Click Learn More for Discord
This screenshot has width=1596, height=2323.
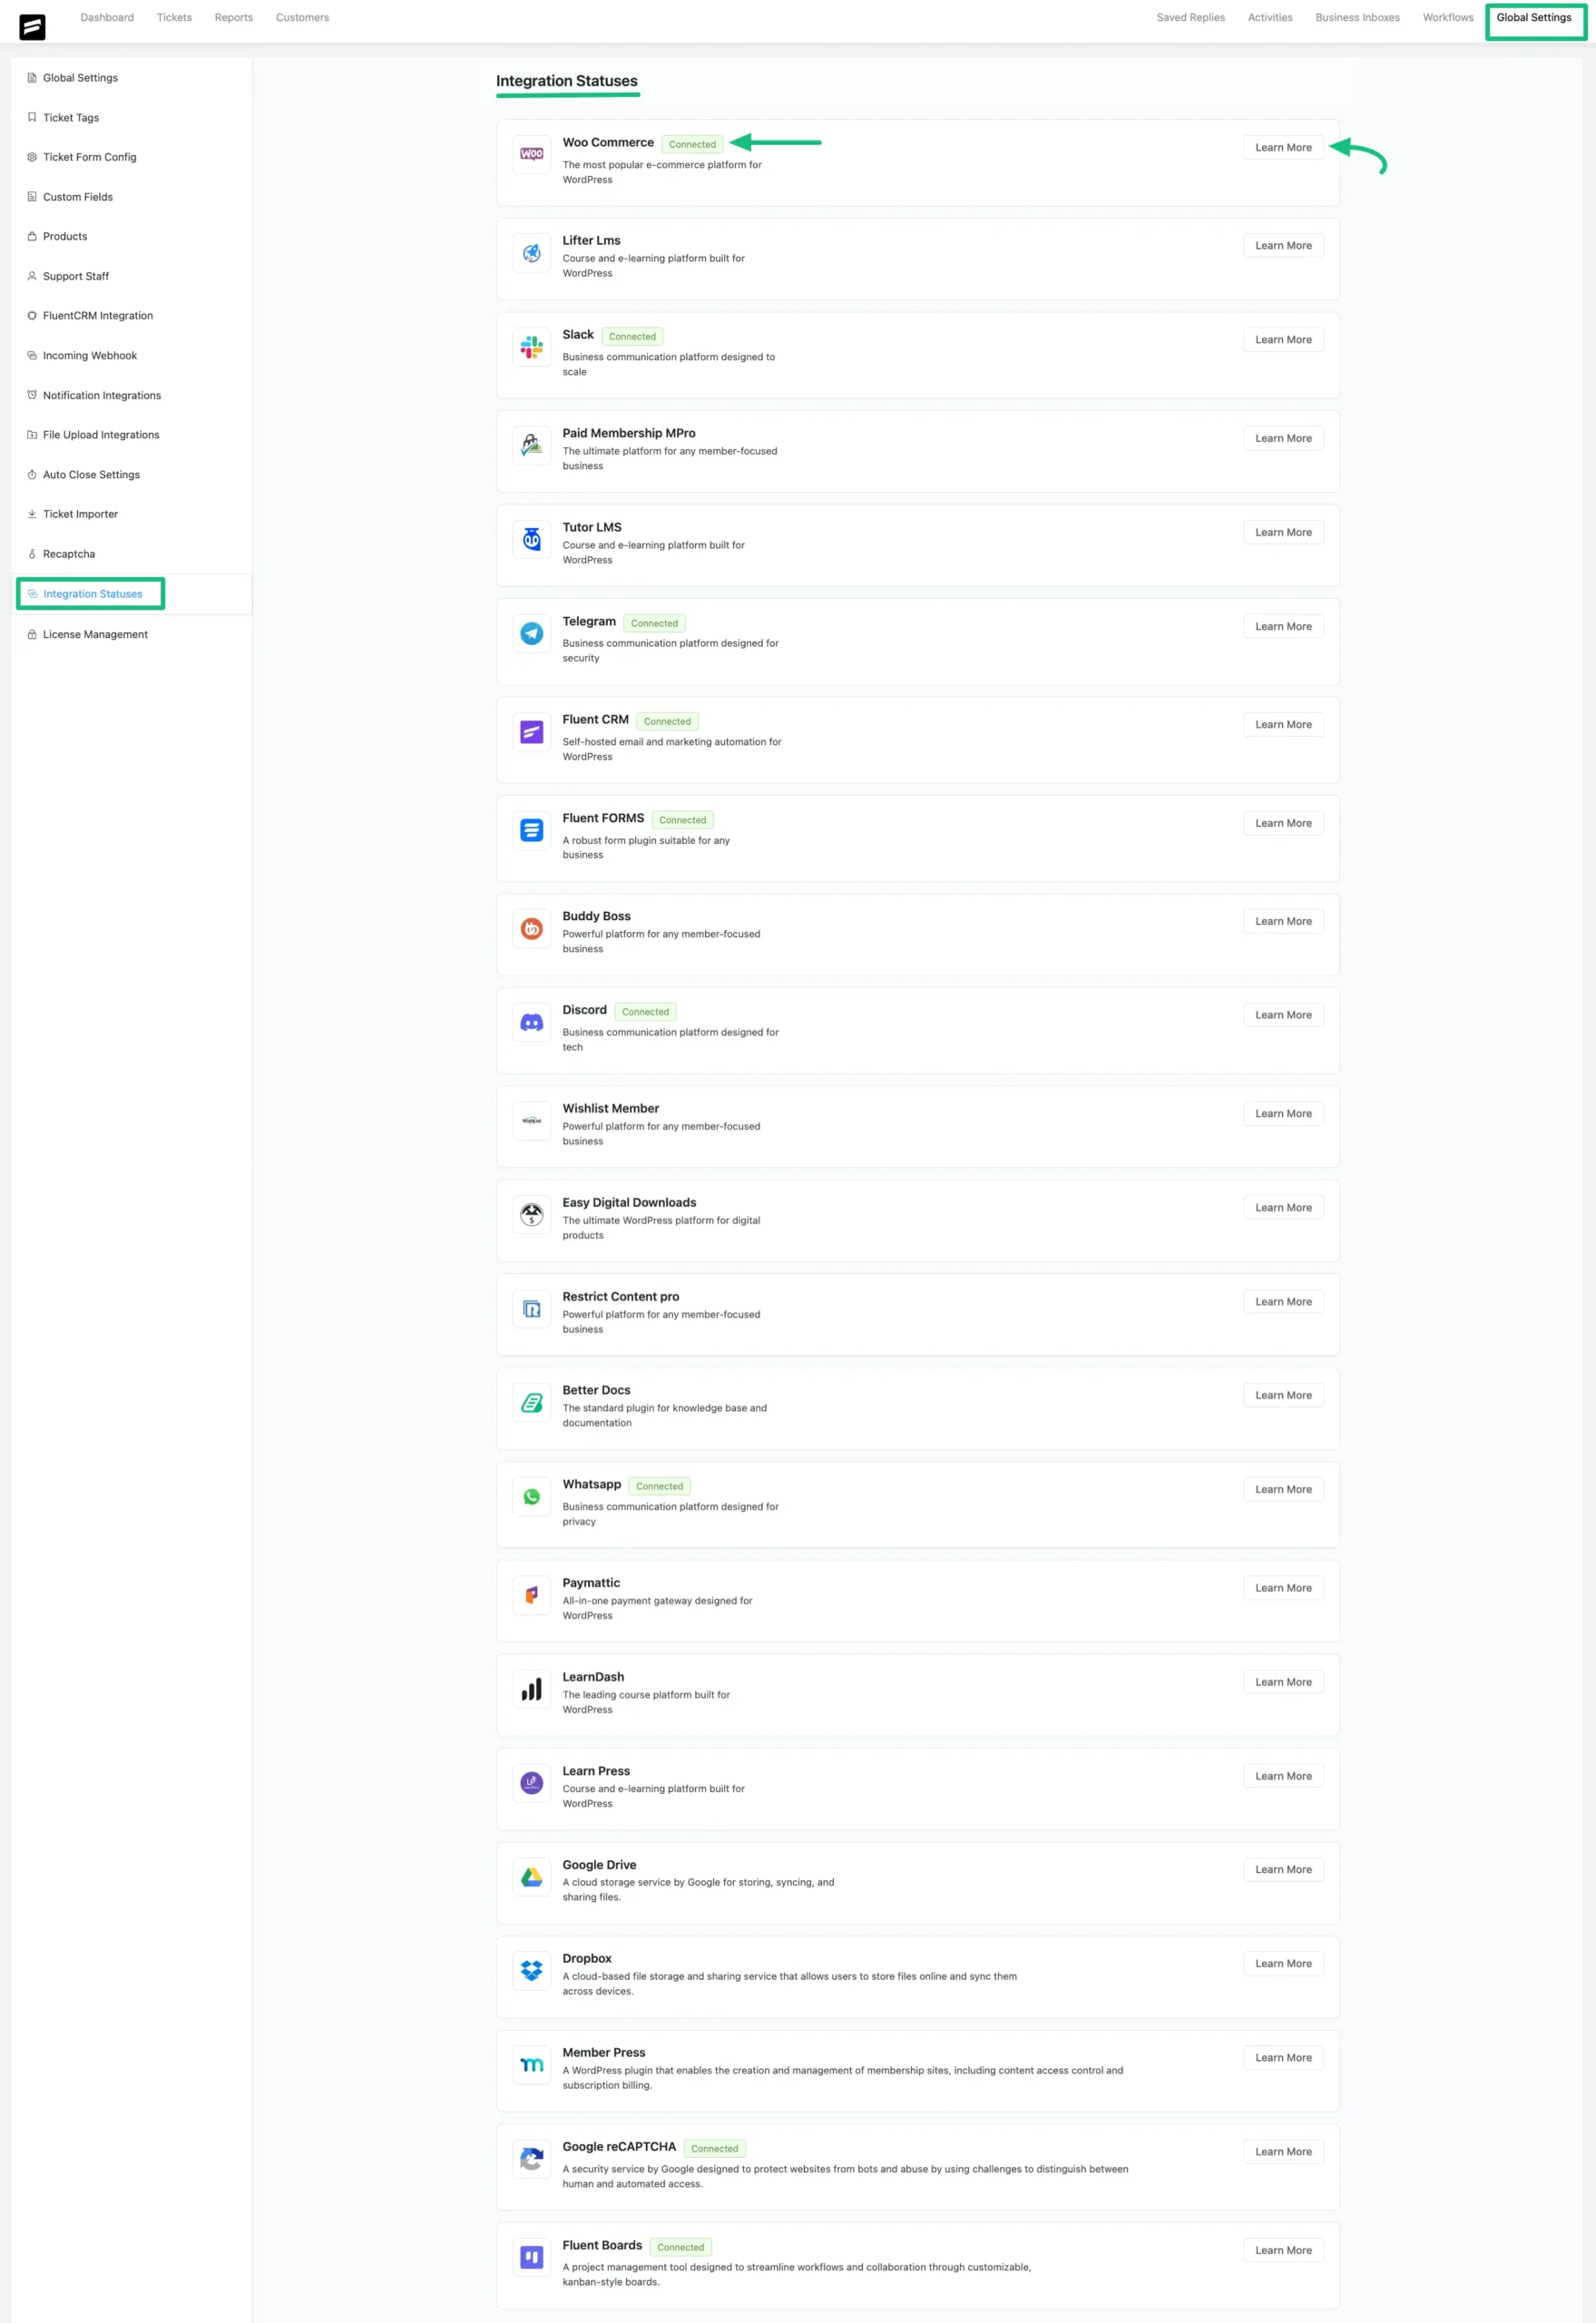pos(1283,1015)
